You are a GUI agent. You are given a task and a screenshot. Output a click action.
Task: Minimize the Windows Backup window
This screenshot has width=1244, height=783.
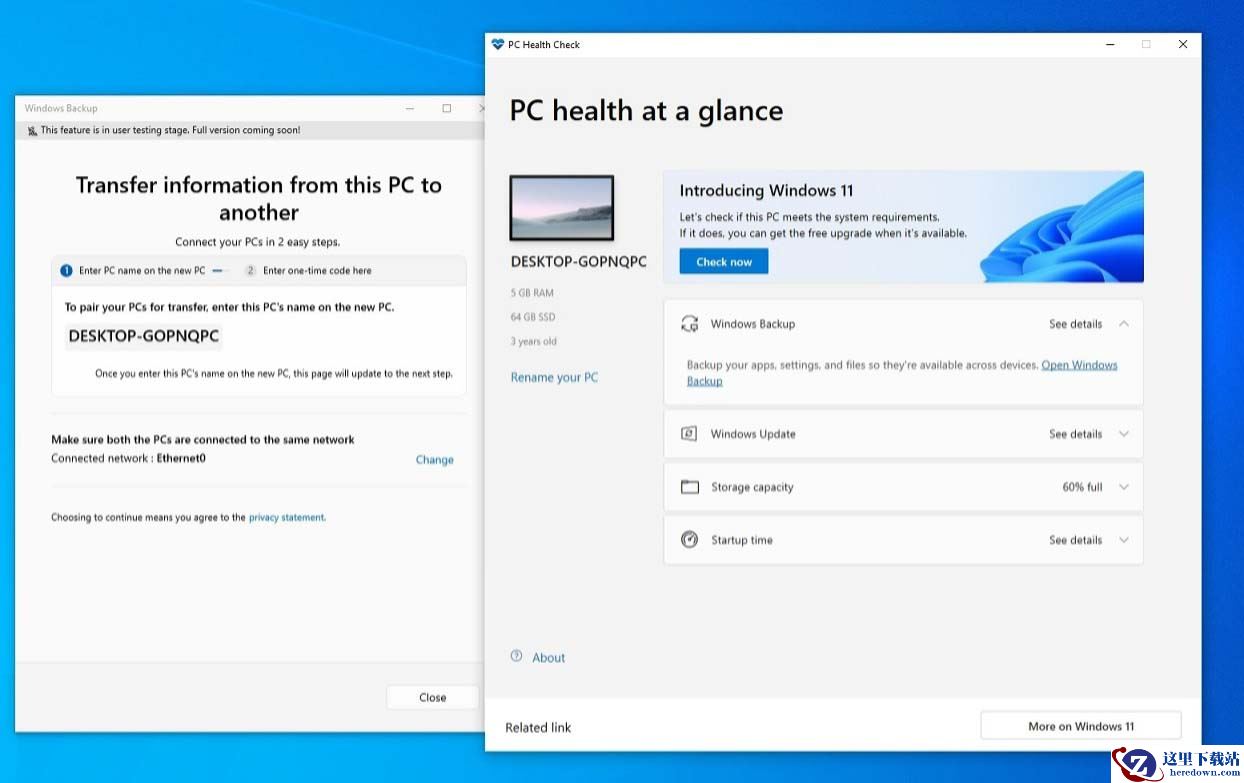coord(410,108)
